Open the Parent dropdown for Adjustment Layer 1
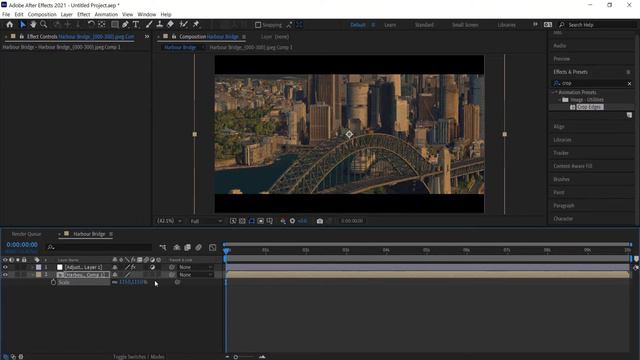This screenshot has height=360, width=640. (196, 267)
